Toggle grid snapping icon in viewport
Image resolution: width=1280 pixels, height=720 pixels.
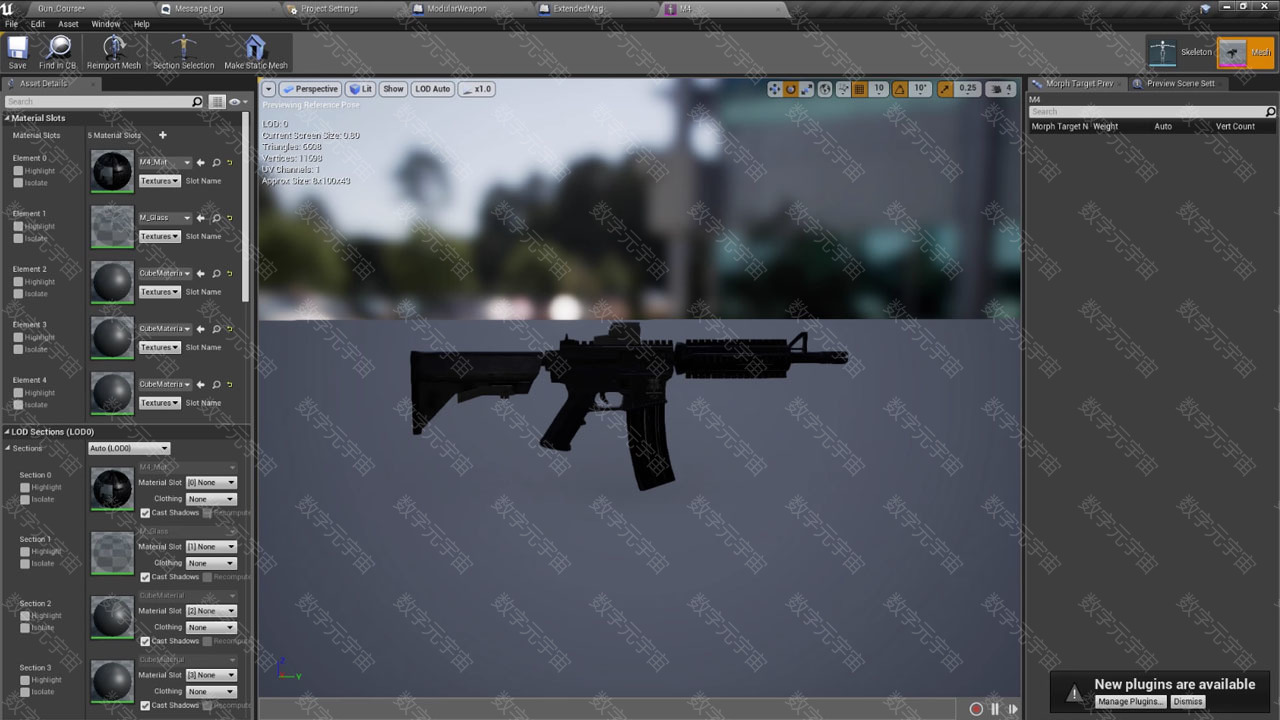point(860,89)
